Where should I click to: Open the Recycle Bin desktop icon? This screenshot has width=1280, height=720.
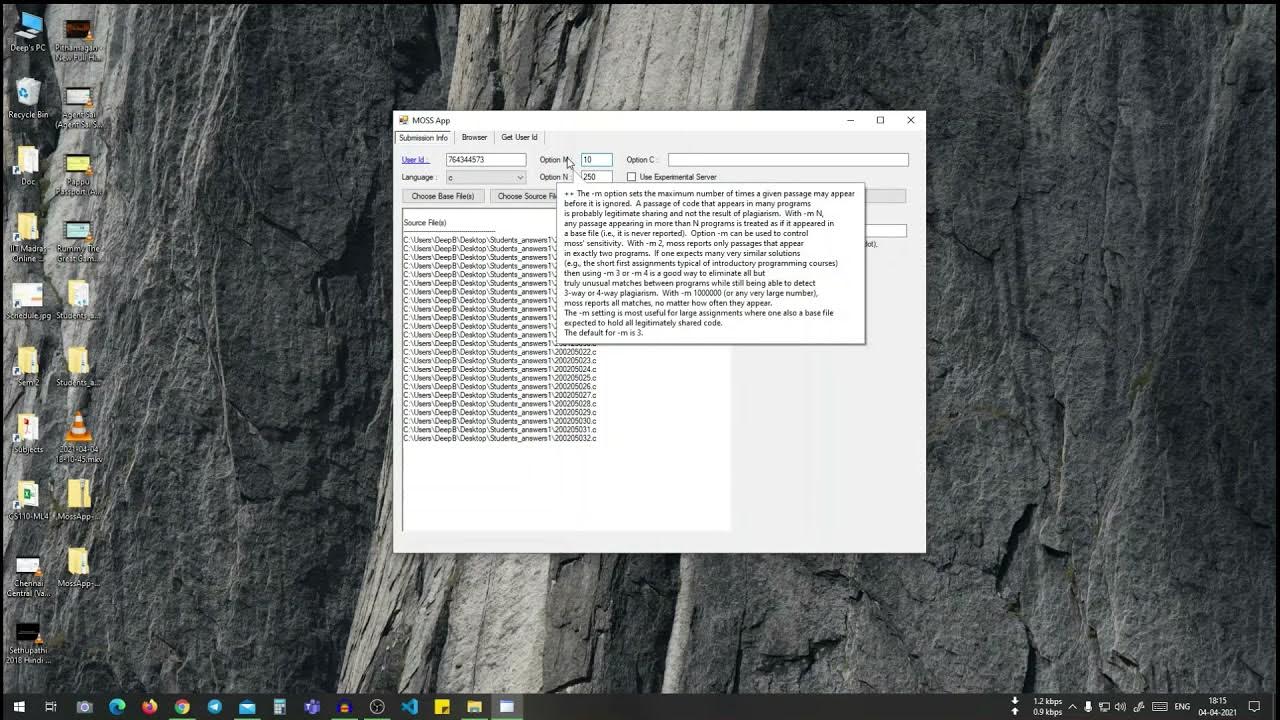click(x=28, y=100)
